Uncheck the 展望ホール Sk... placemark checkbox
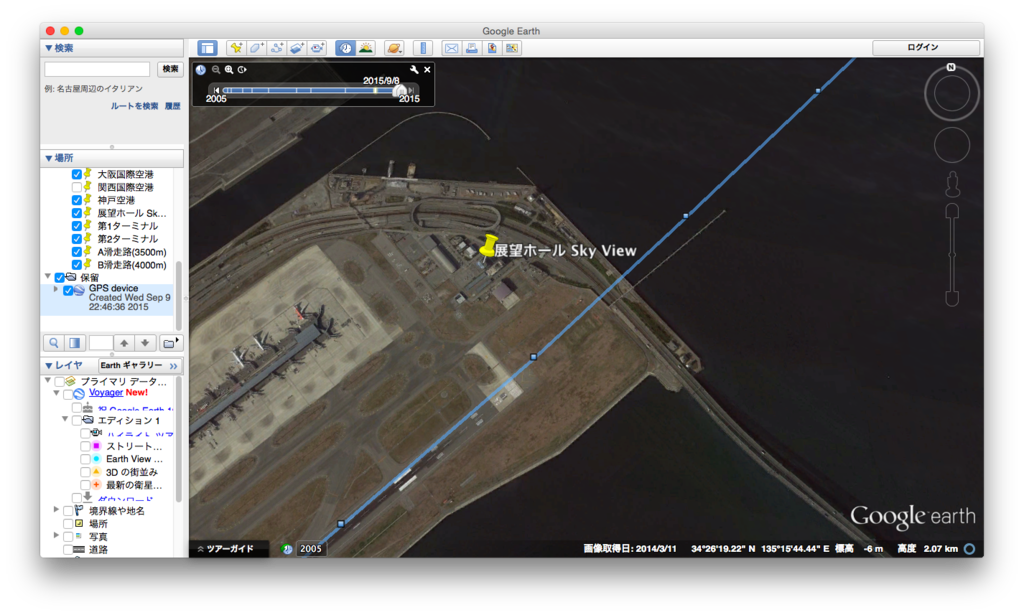The height and width of the screenshot is (615, 1024). 76,213
